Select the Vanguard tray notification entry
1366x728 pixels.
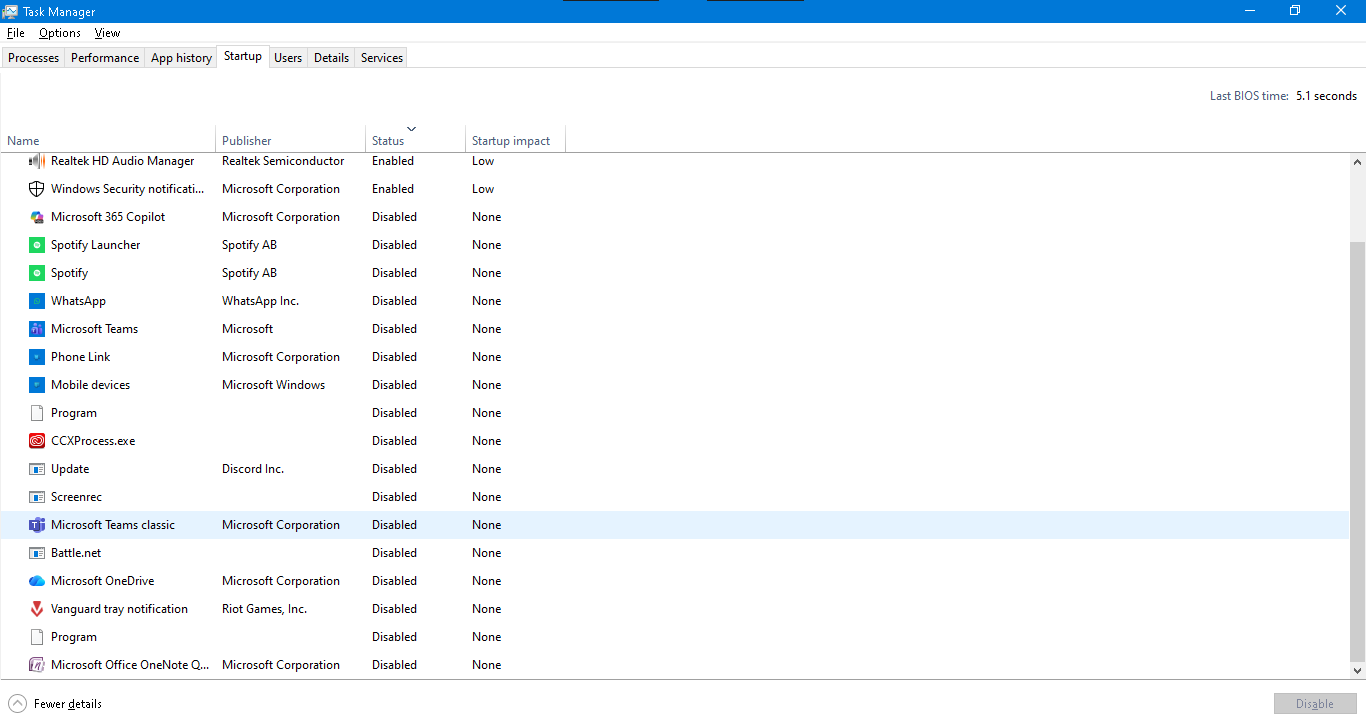pos(120,609)
